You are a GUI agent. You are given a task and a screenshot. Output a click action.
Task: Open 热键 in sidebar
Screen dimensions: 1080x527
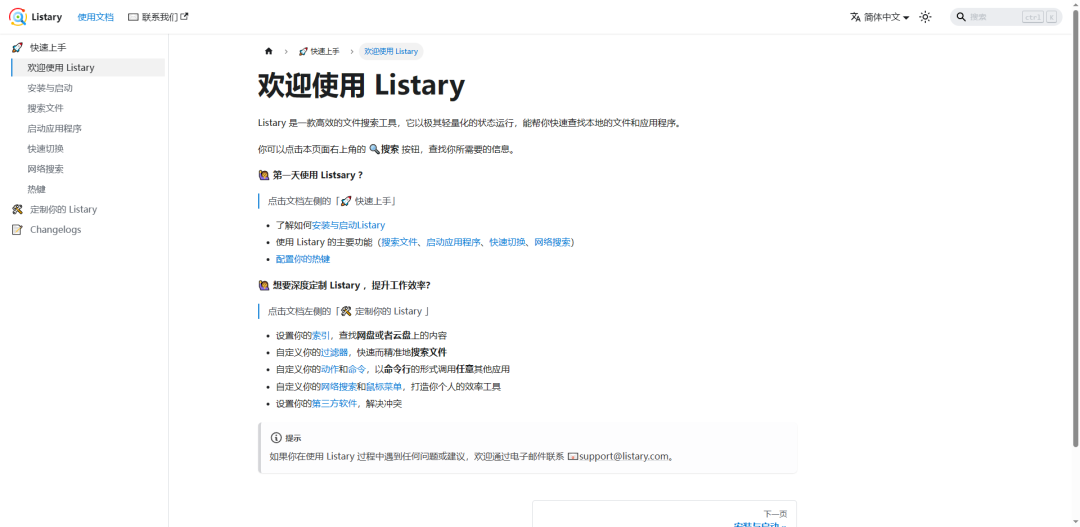point(37,189)
